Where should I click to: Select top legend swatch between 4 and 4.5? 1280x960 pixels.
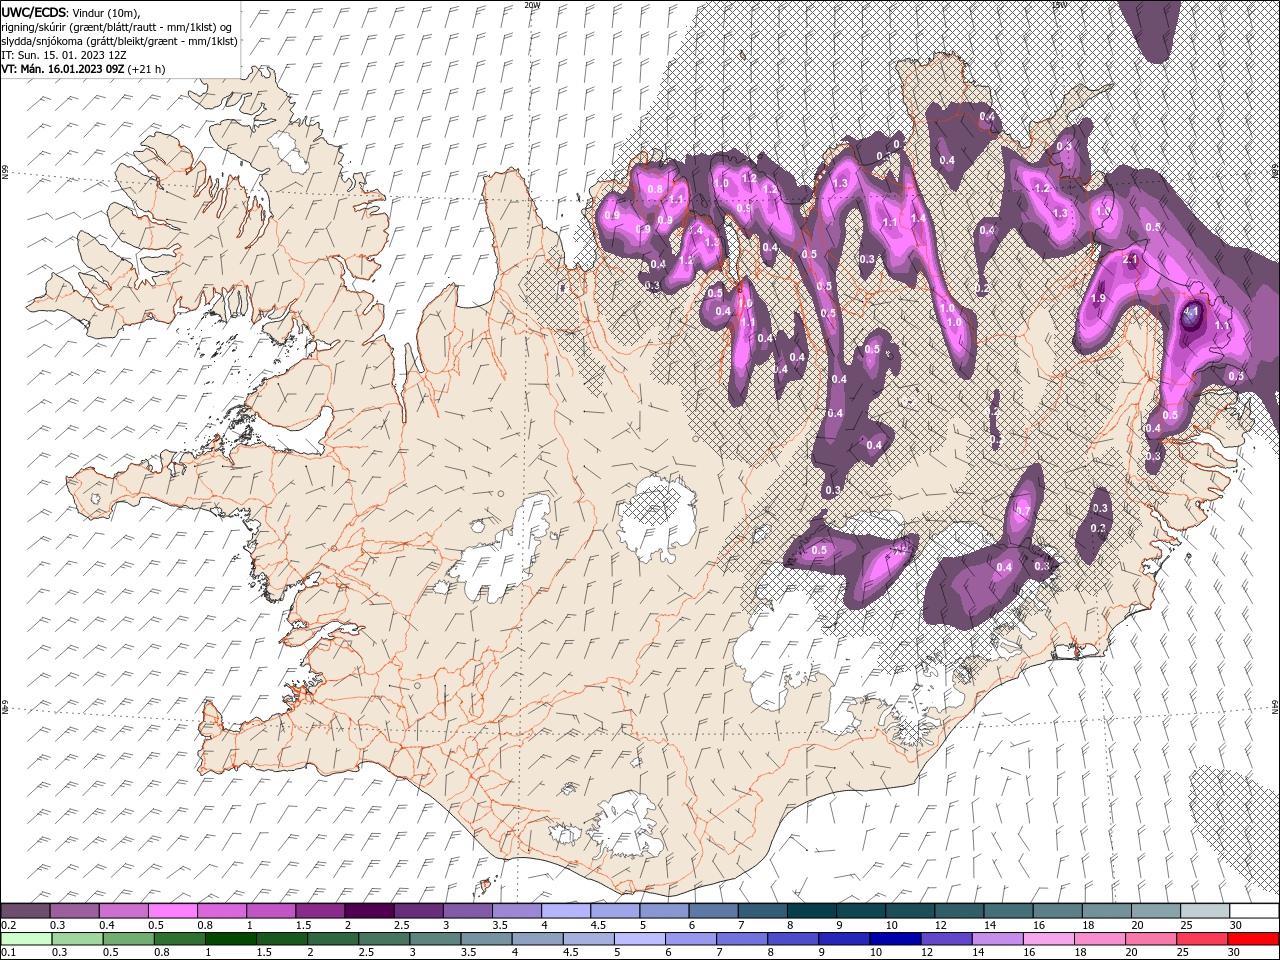[x=566, y=911]
